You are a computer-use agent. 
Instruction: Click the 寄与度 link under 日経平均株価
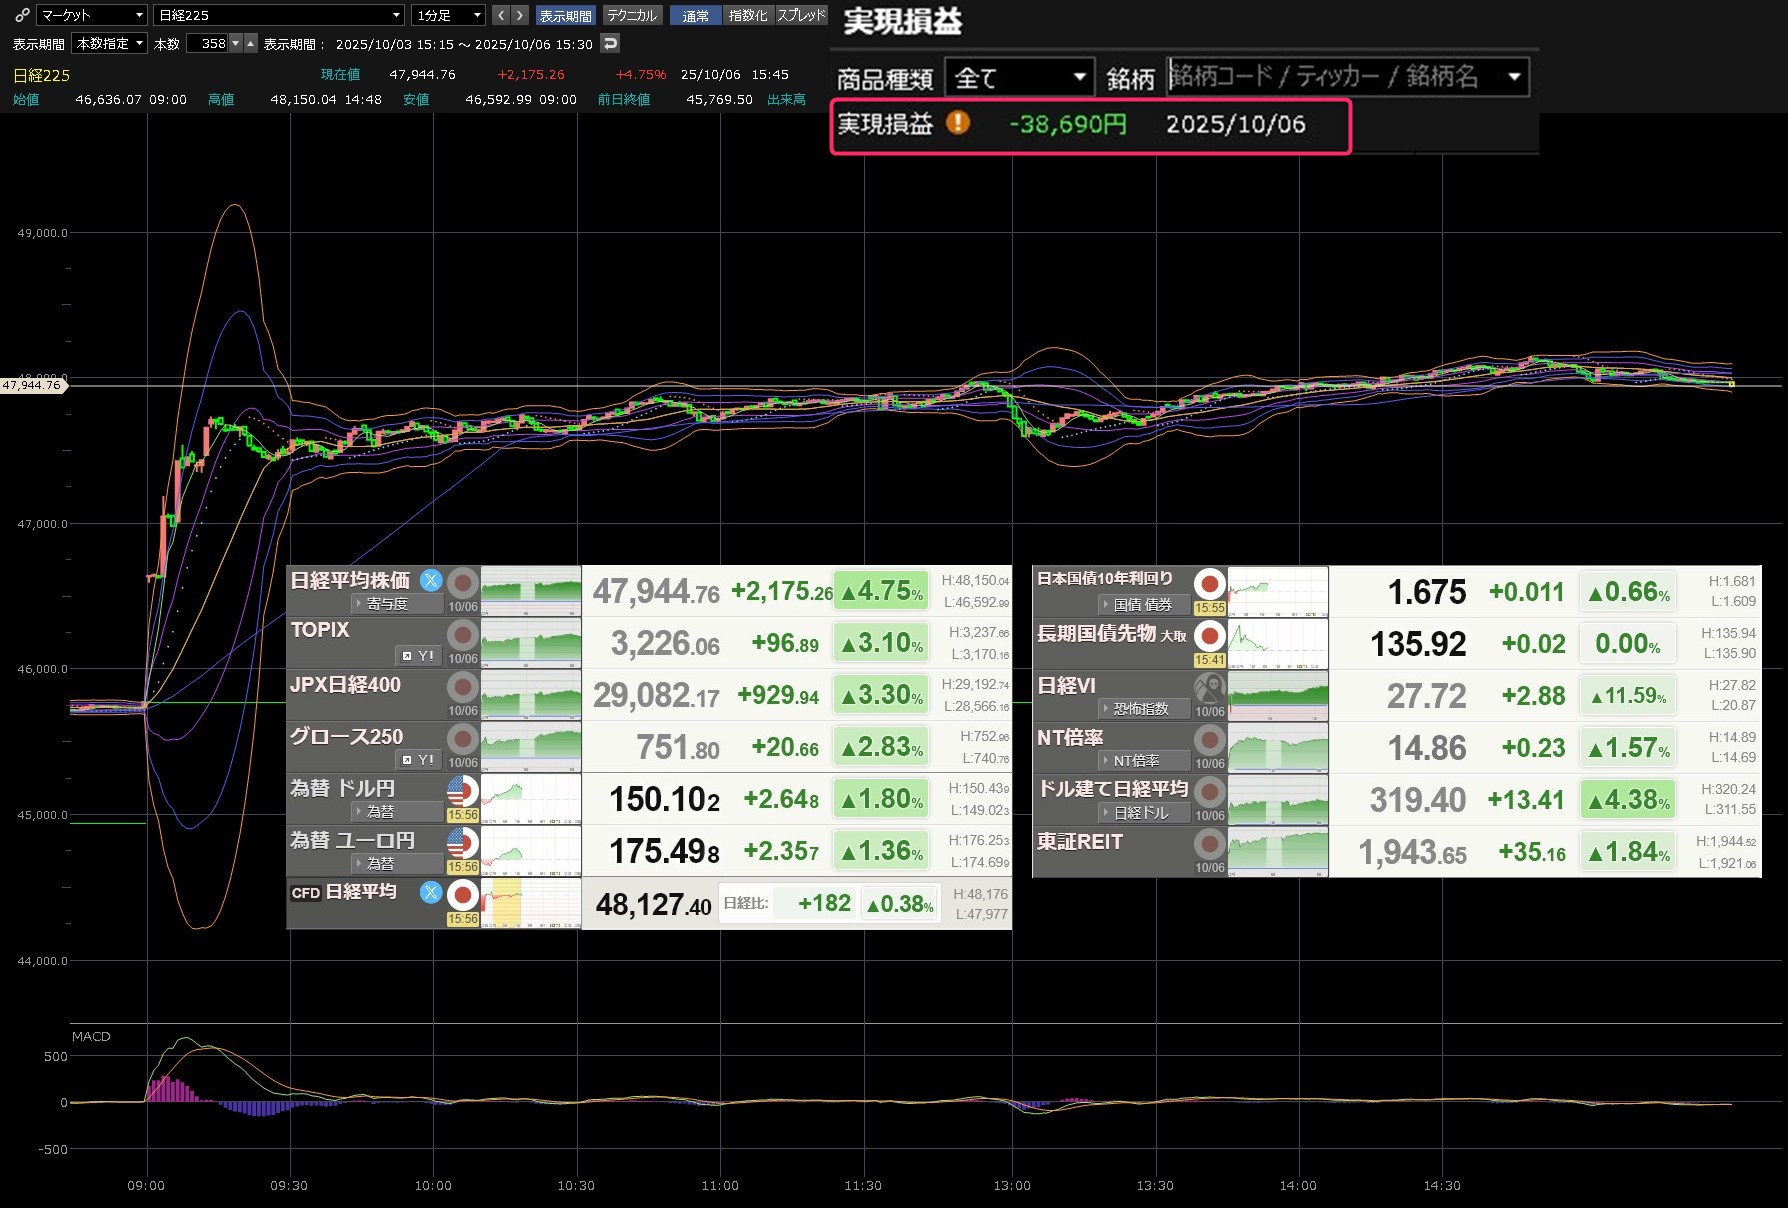pos(386,604)
